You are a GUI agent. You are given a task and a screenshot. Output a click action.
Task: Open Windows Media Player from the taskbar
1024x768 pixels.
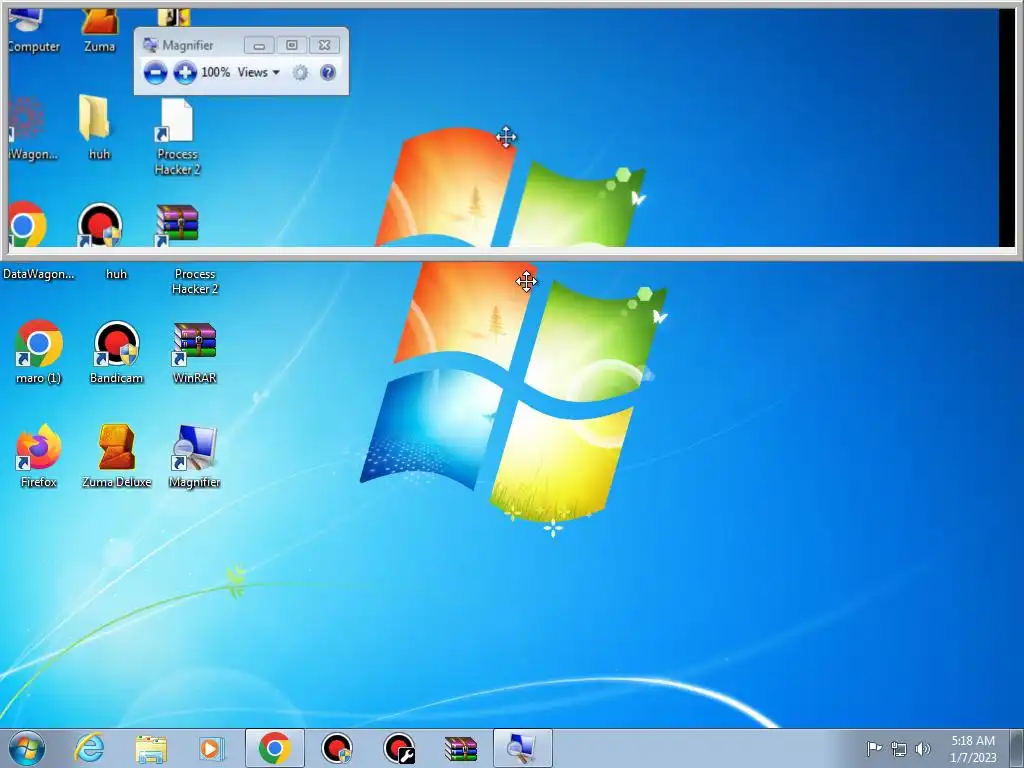pyautogui.click(x=212, y=748)
